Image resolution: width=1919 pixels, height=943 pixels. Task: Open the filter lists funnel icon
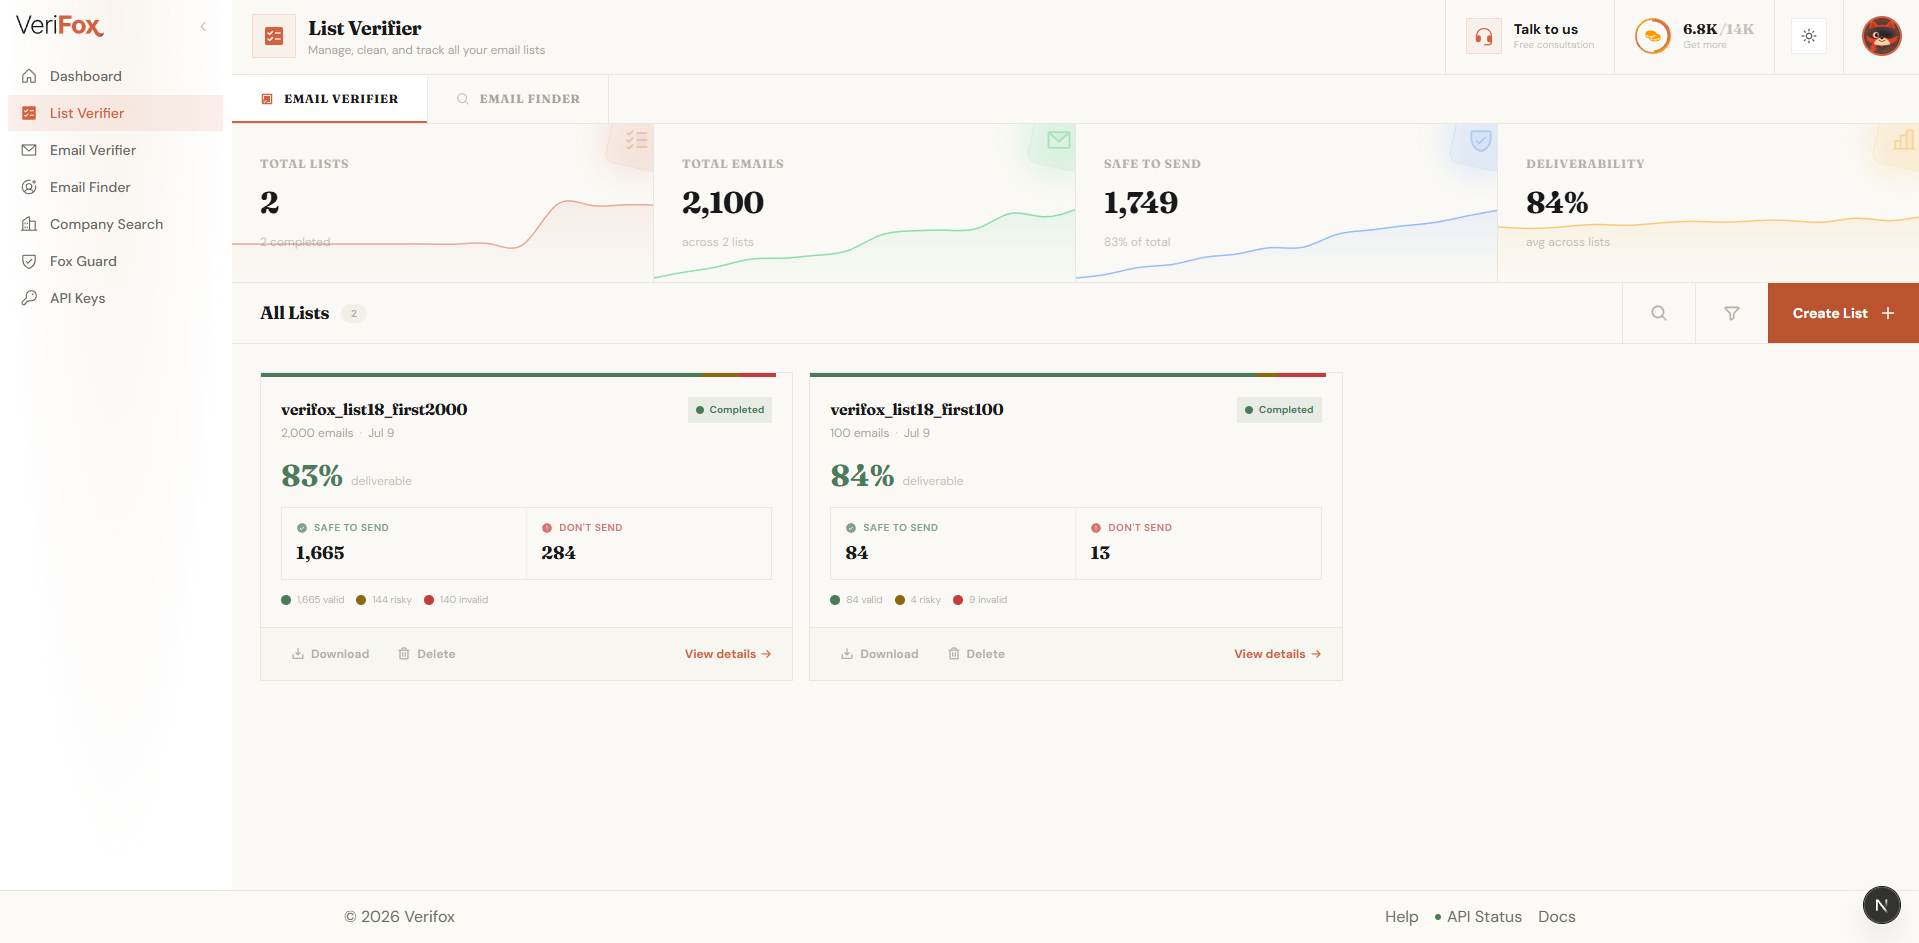pos(1732,313)
